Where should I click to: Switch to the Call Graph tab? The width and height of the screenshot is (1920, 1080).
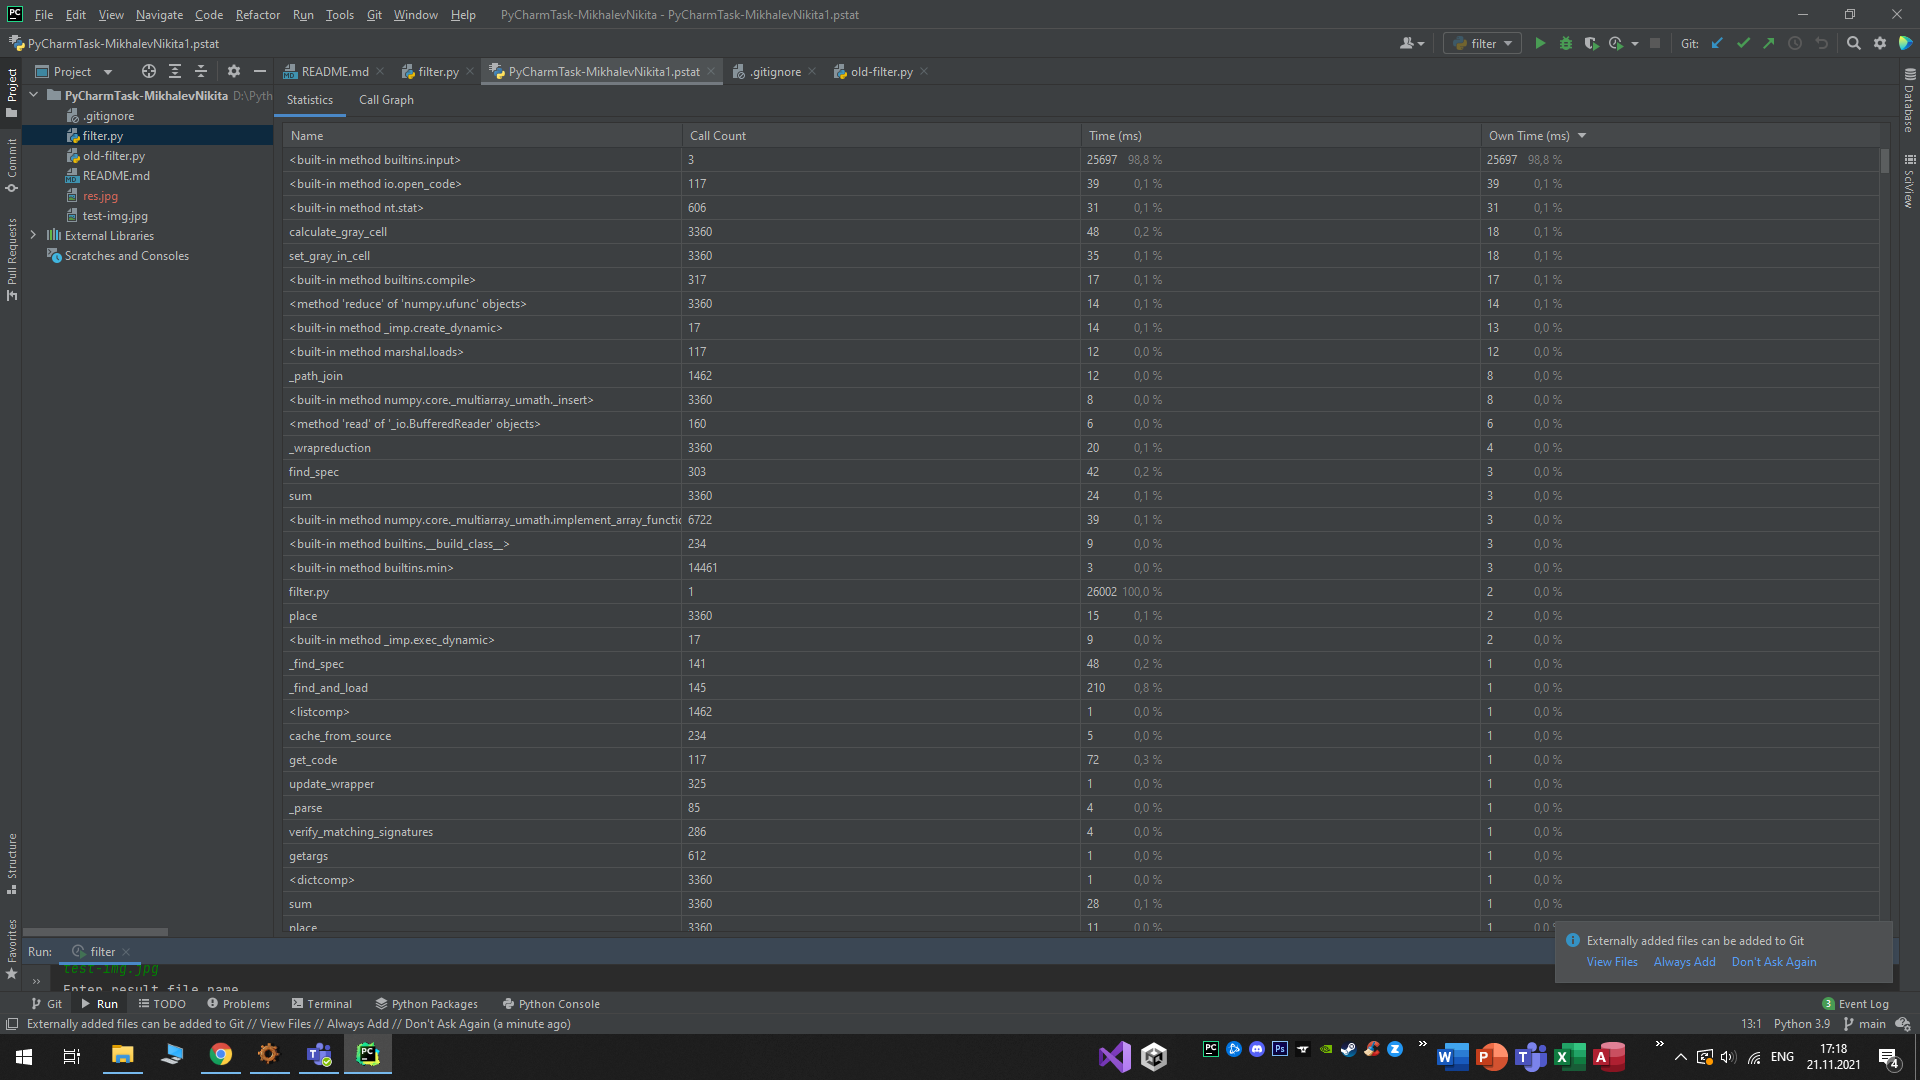tap(386, 100)
